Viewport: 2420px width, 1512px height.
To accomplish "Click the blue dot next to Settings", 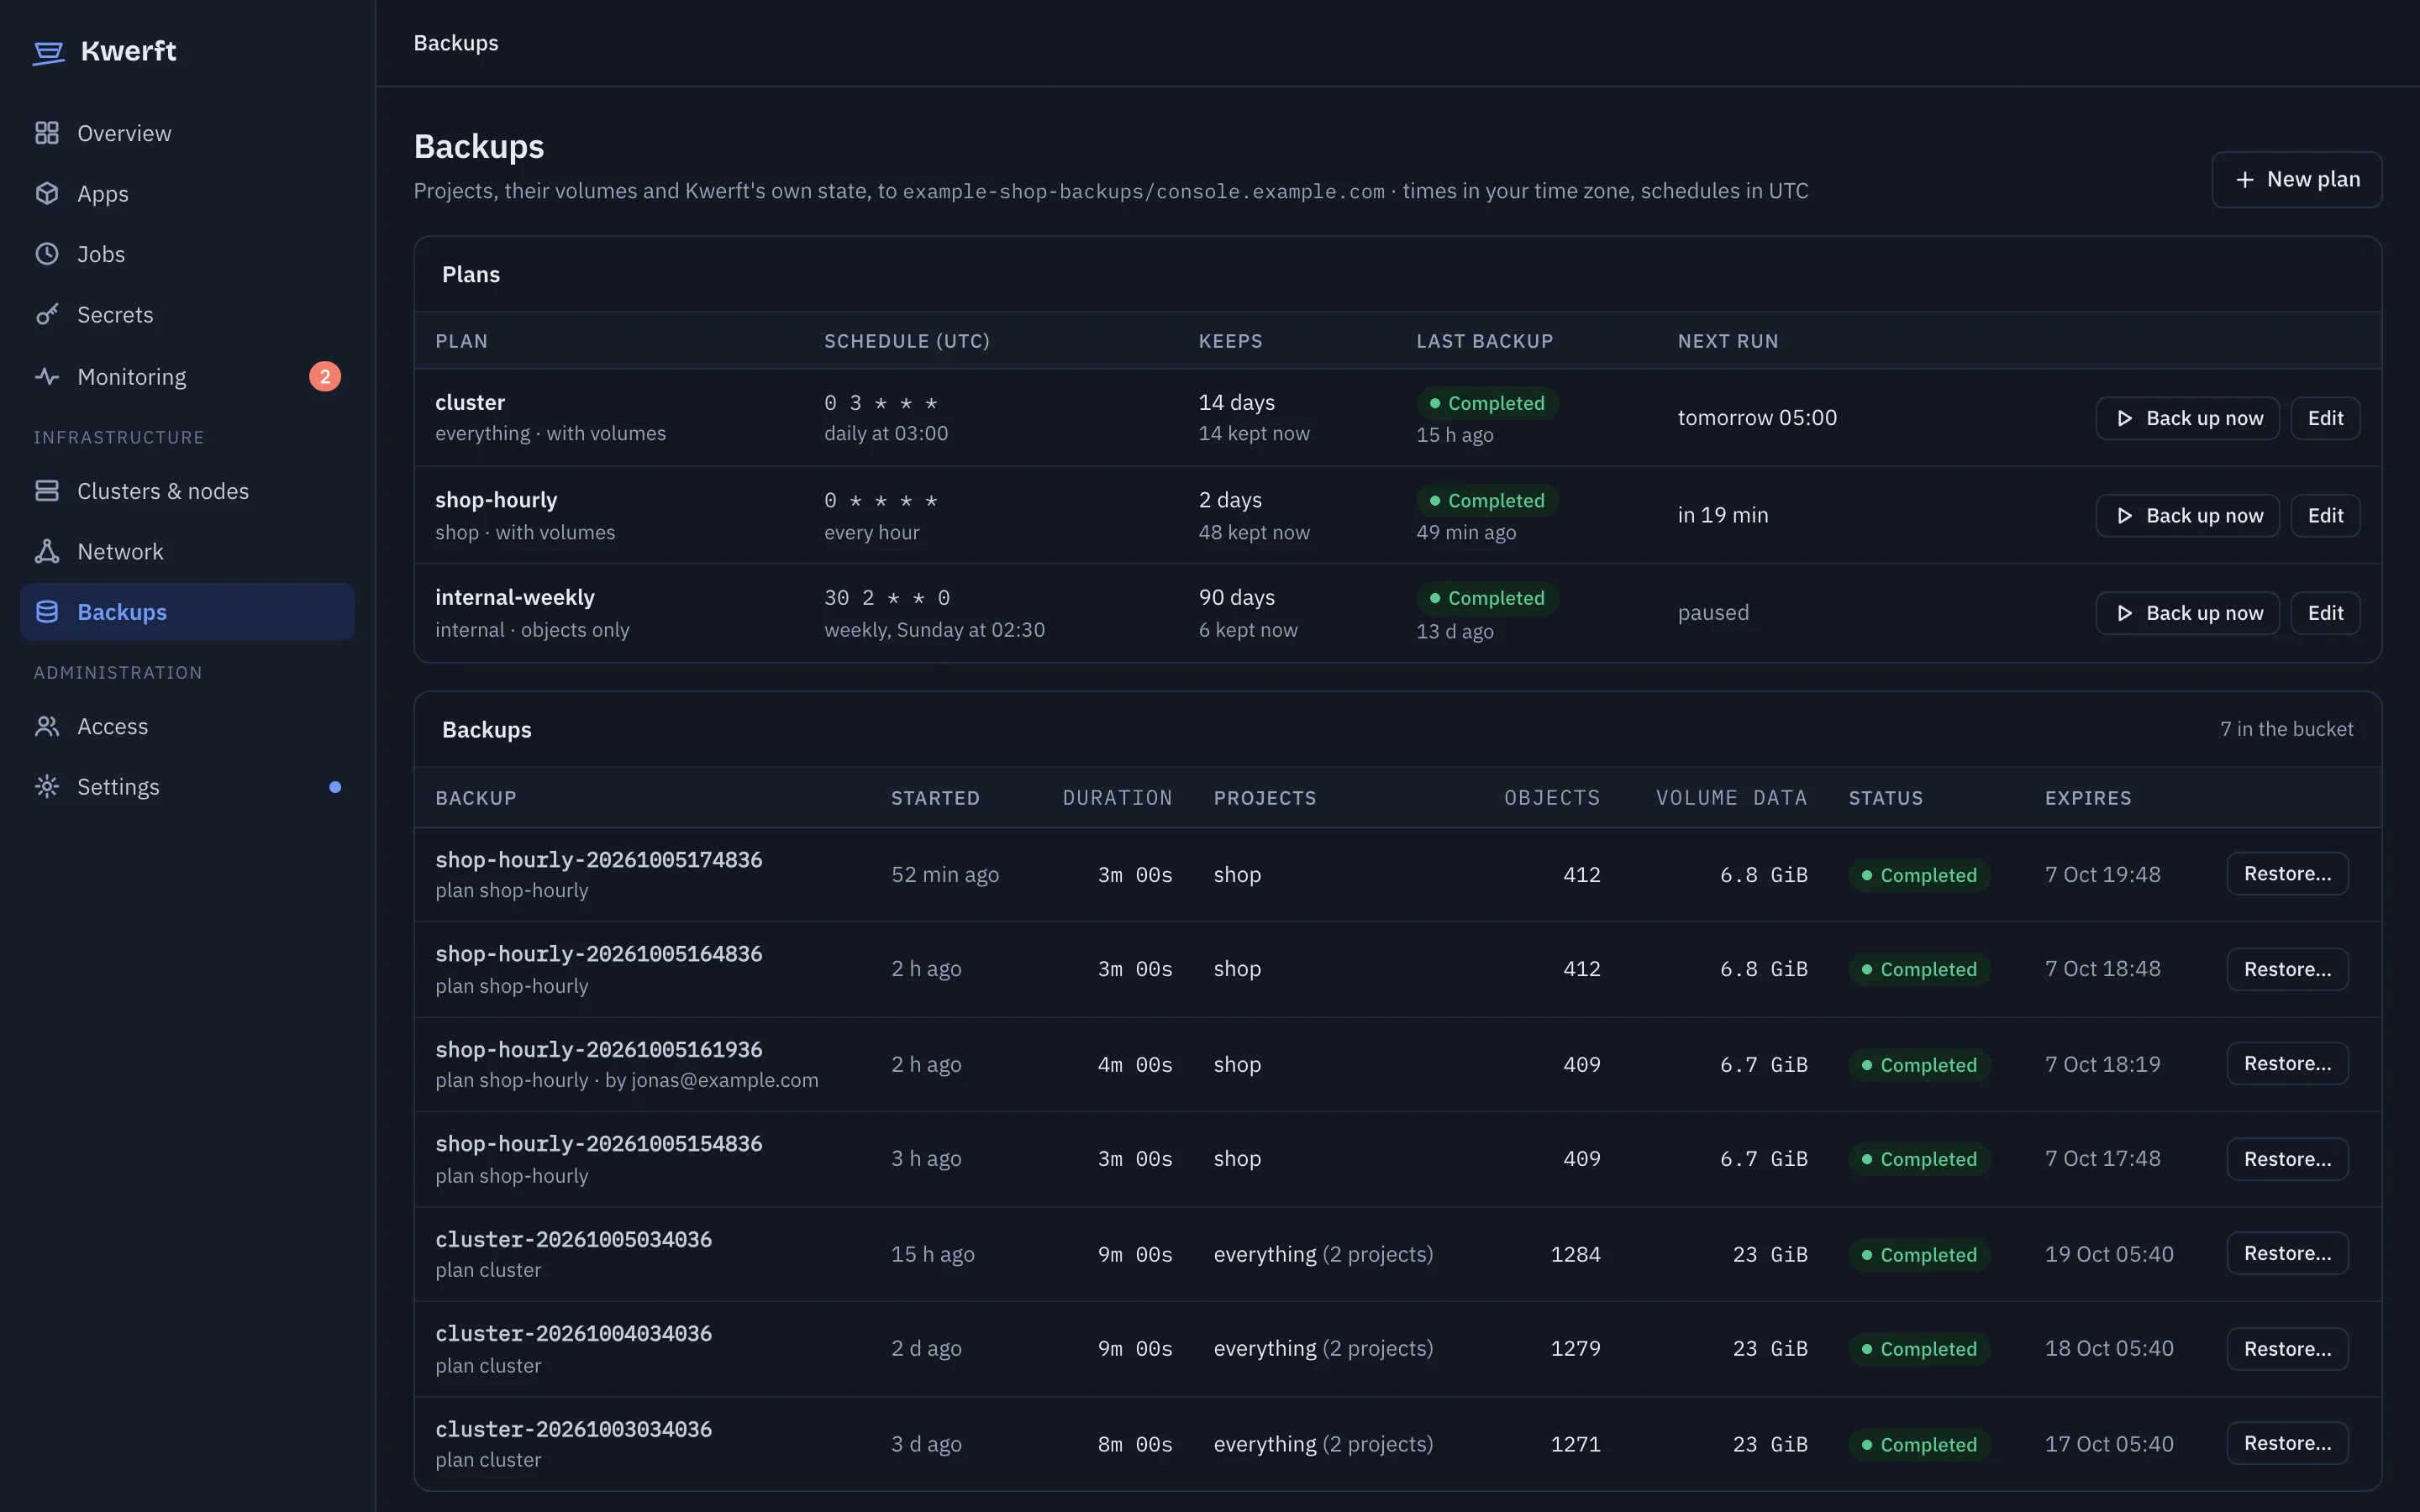I will (x=335, y=787).
